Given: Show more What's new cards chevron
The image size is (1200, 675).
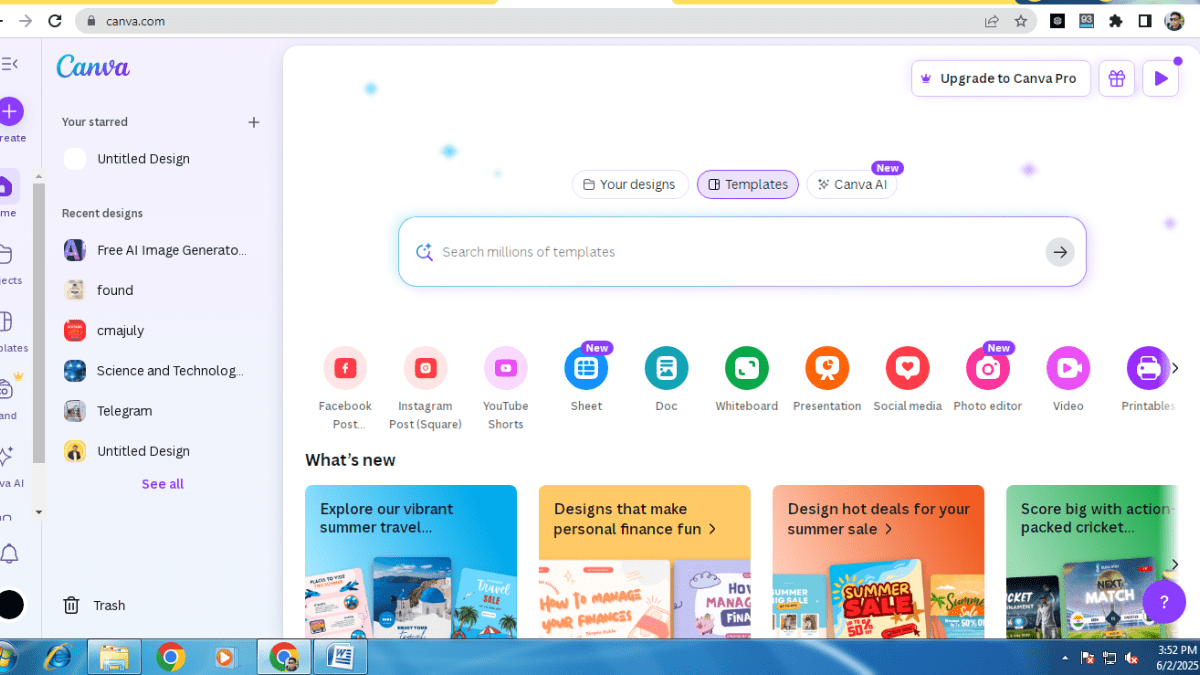Looking at the screenshot, I should (x=1176, y=564).
